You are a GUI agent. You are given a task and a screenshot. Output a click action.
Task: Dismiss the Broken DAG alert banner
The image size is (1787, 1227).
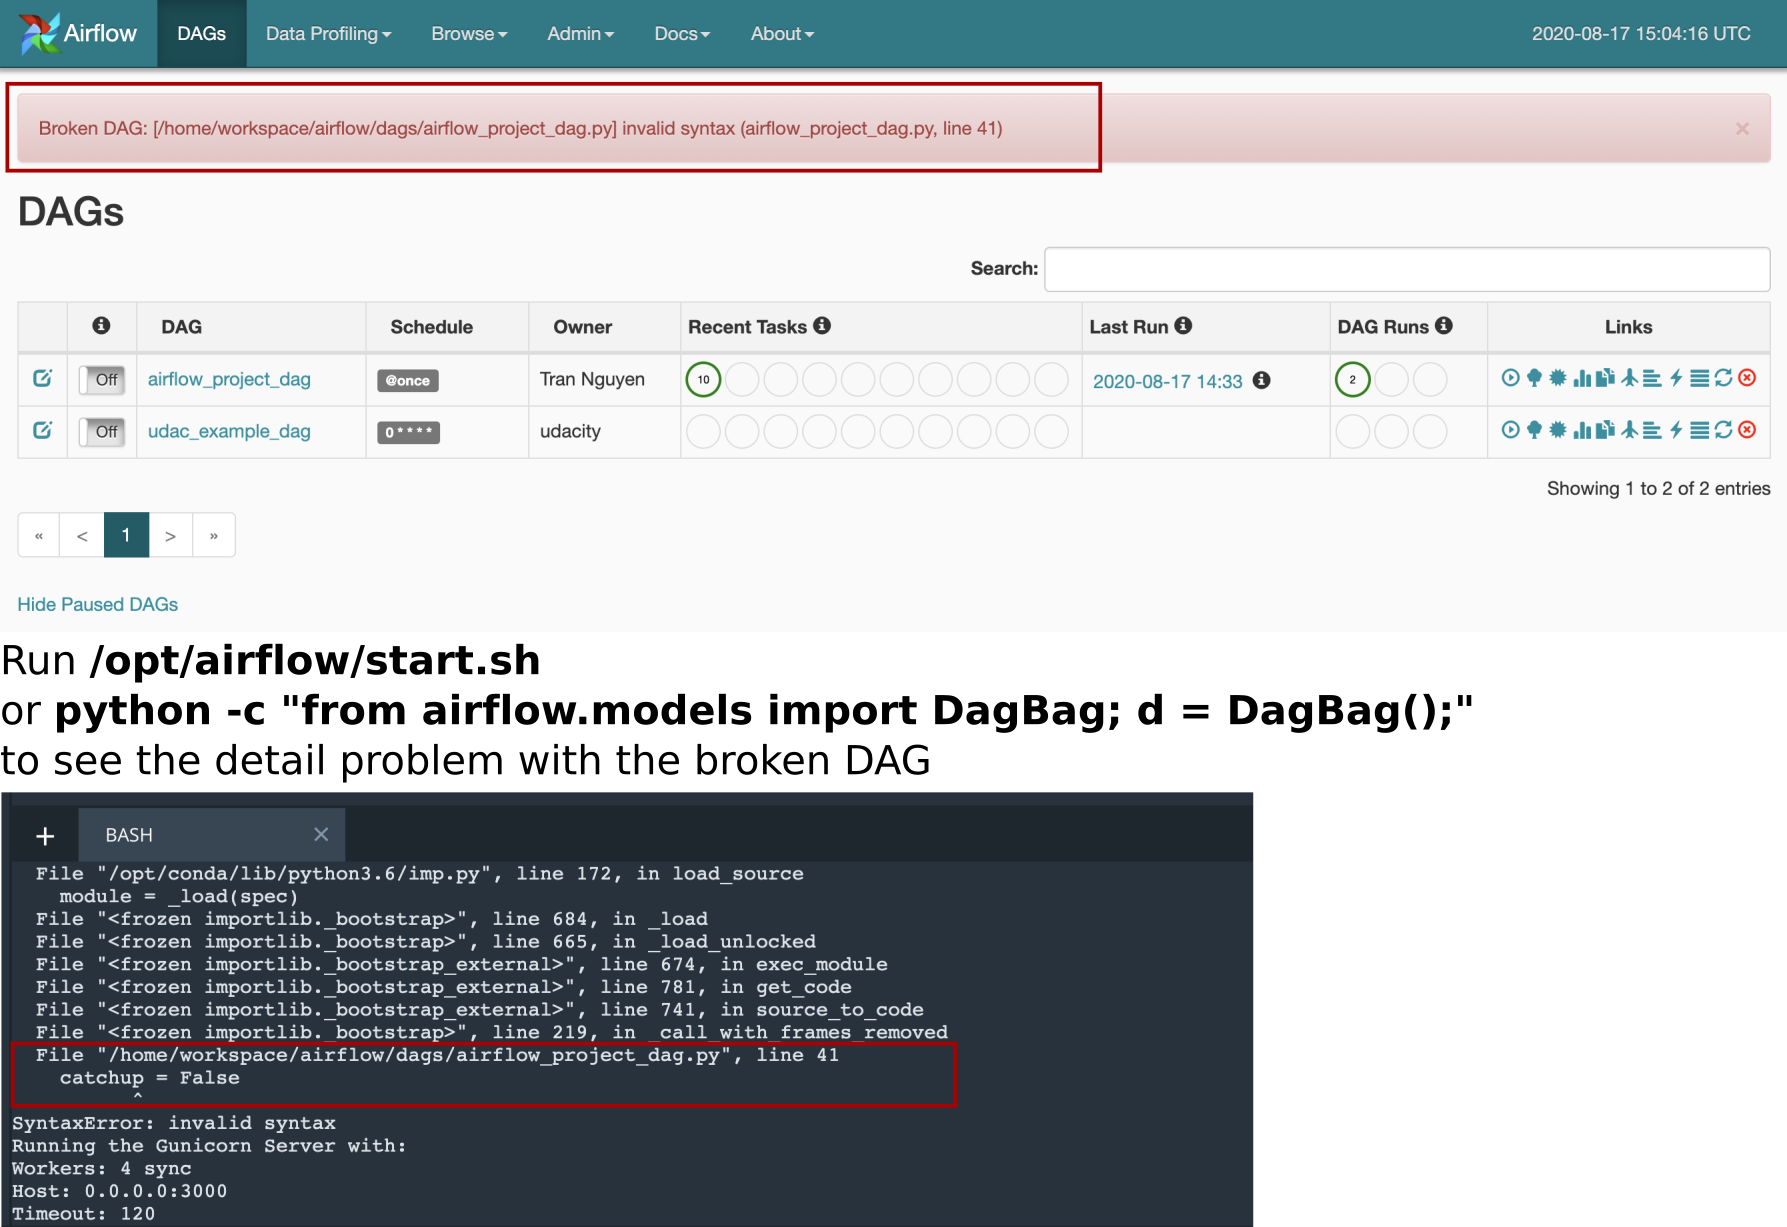tap(1742, 128)
